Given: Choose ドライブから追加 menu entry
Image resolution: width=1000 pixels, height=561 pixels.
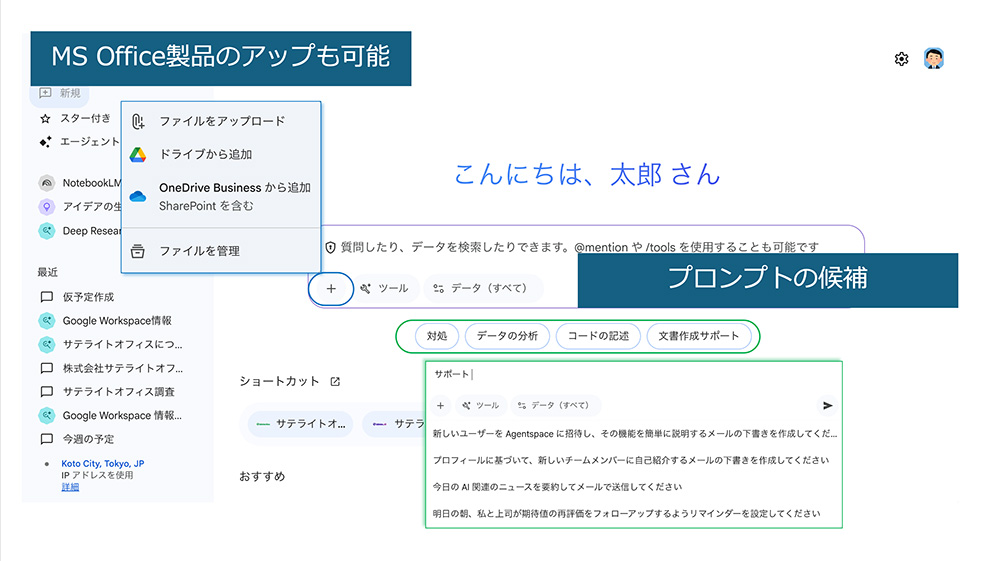Looking at the screenshot, I should (x=205, y=154).
